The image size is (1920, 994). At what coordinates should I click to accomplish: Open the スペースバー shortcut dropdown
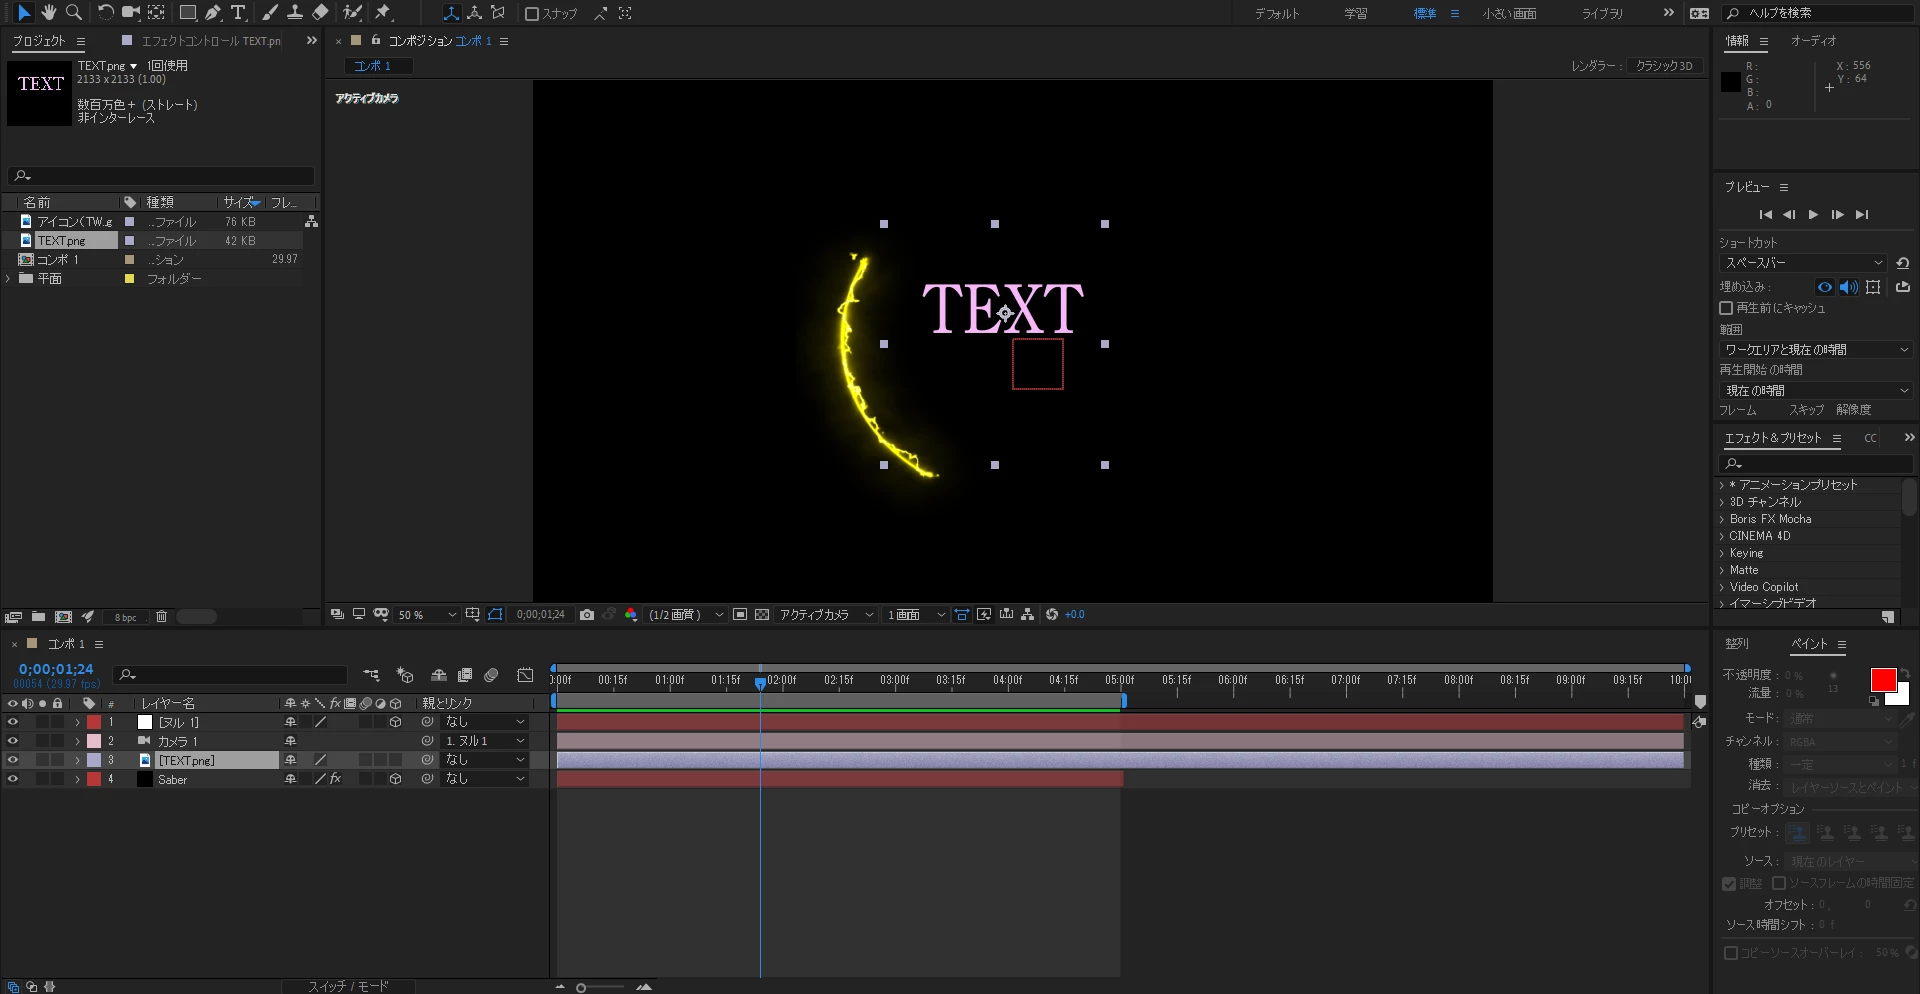(x=1803, y=263)
